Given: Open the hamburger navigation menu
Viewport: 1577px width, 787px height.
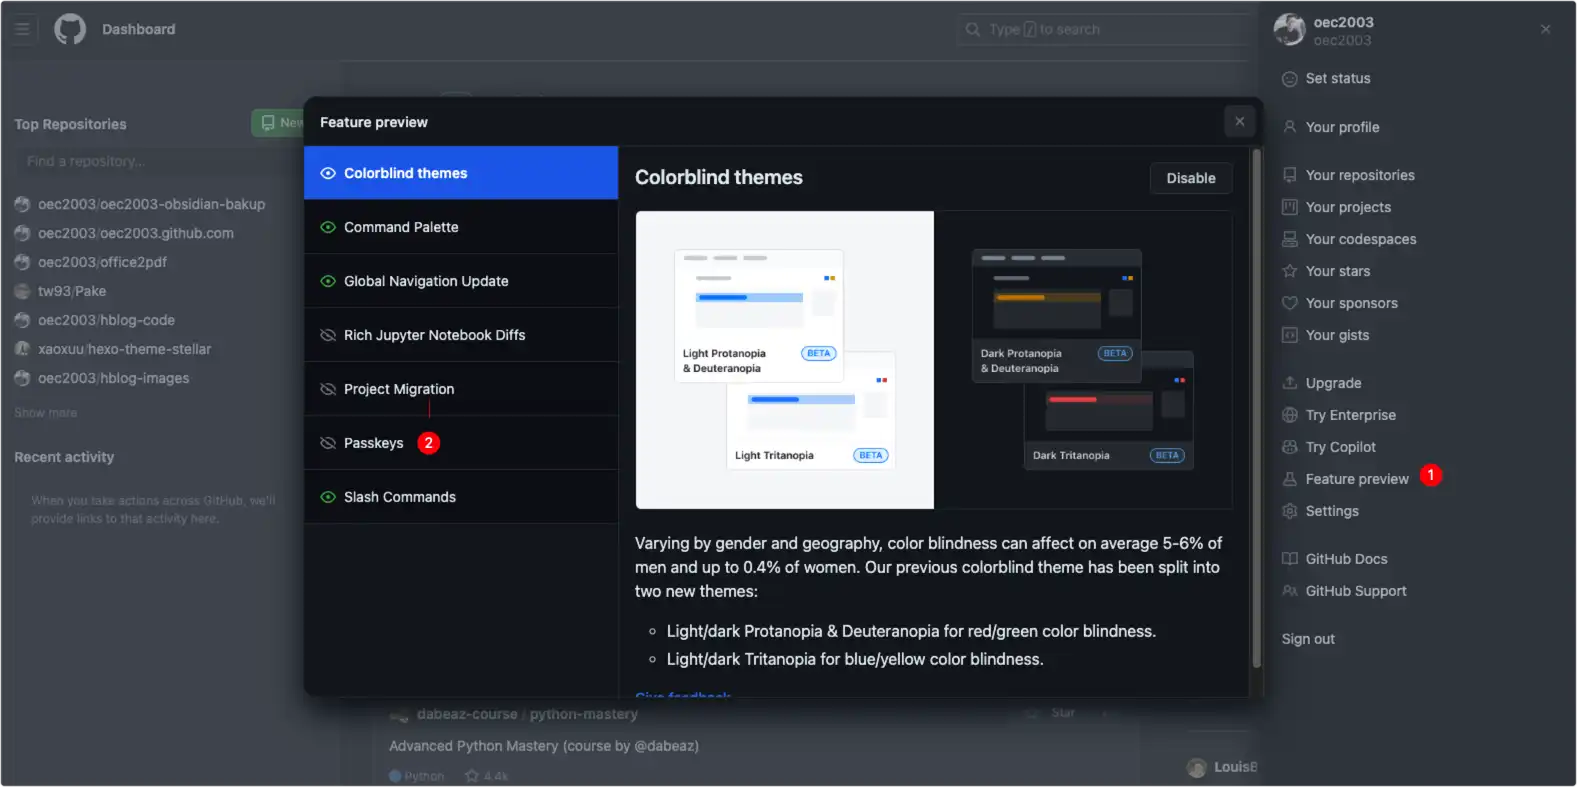Looking at the screenshot, I should 22,29.
